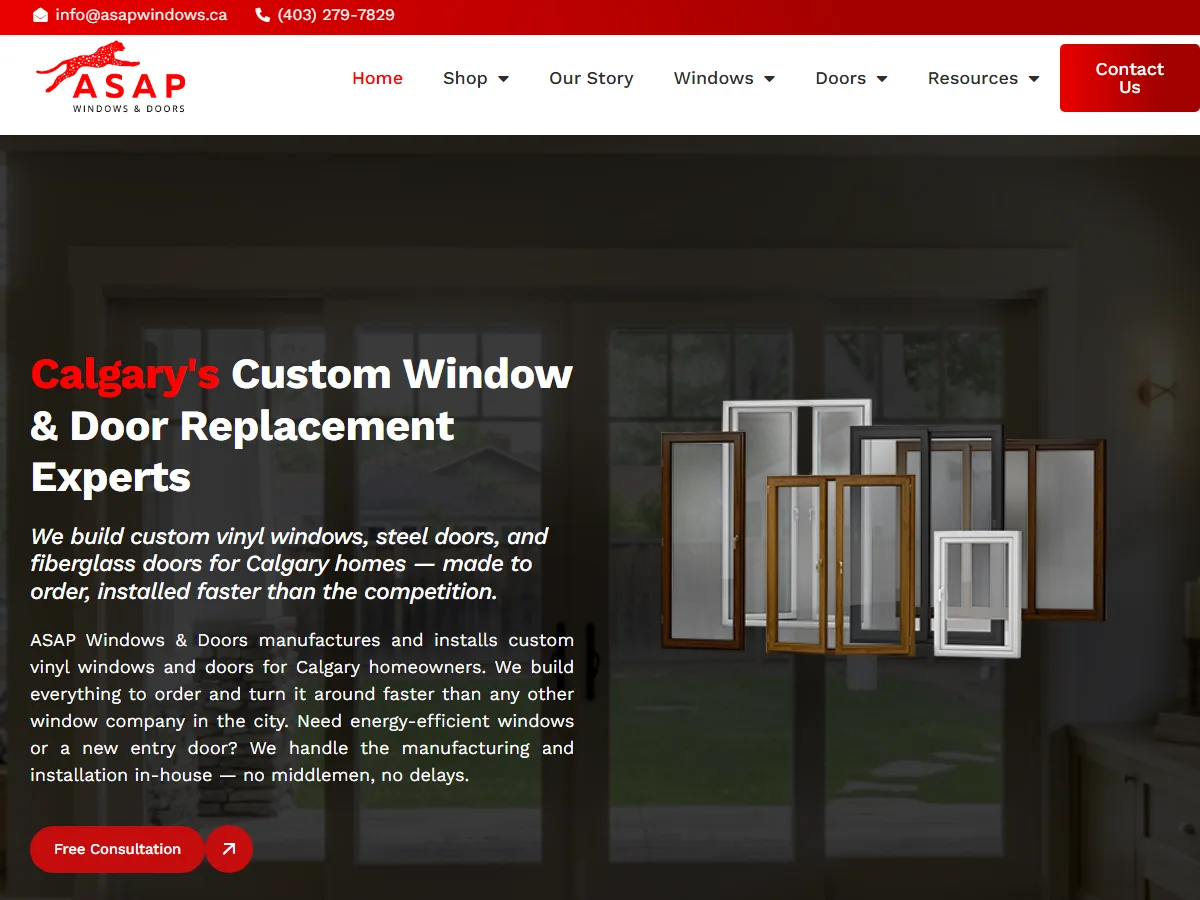This screenshot has width=1200, height=900.
Task: Open the info@asapwindows.ca email link
Action: pyautogui.click(x=141, y=15)
